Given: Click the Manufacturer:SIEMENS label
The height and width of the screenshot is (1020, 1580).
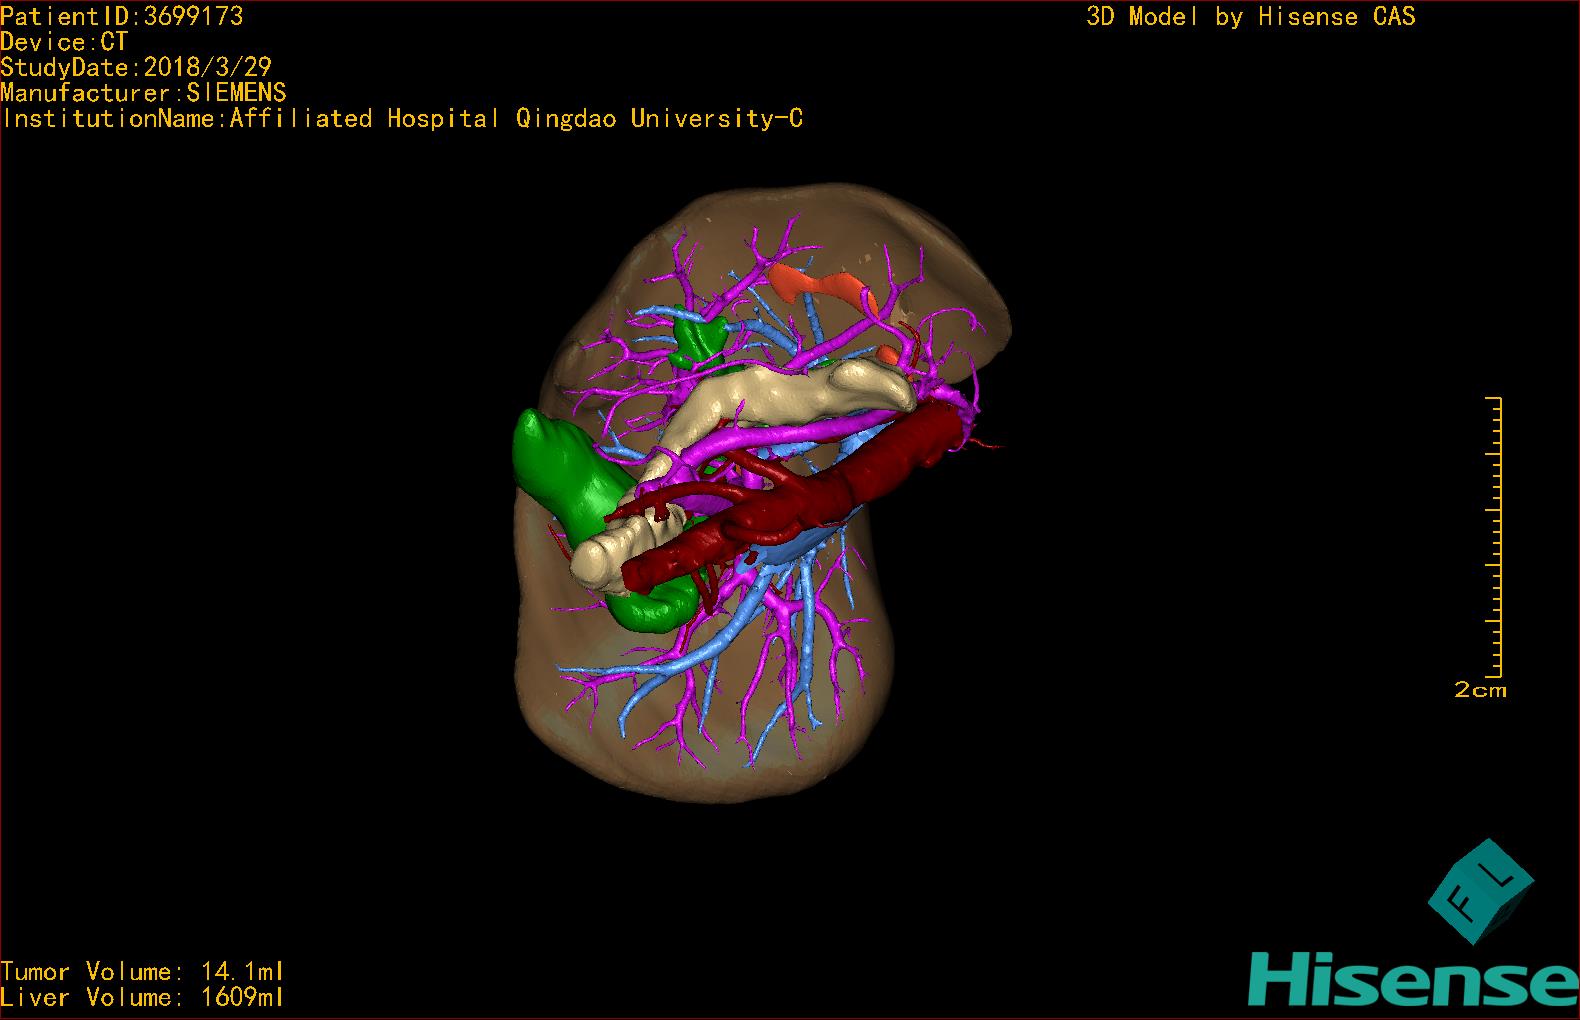Looking at the screenshot, I should (144, 93).
